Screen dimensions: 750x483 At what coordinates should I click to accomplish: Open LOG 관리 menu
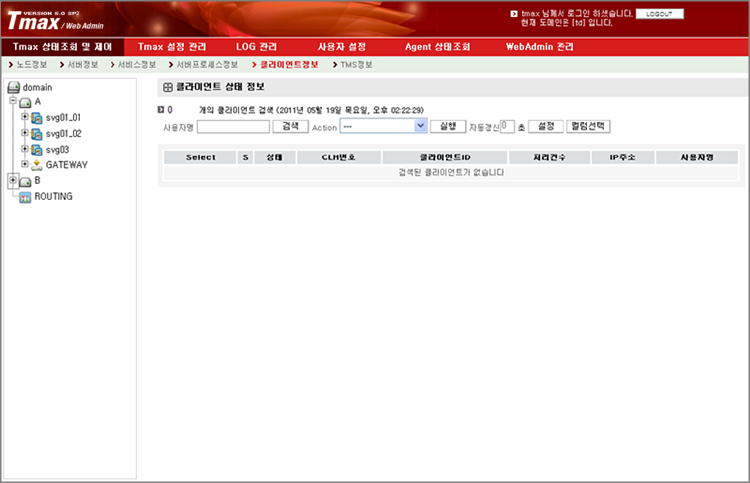point(256,47)
